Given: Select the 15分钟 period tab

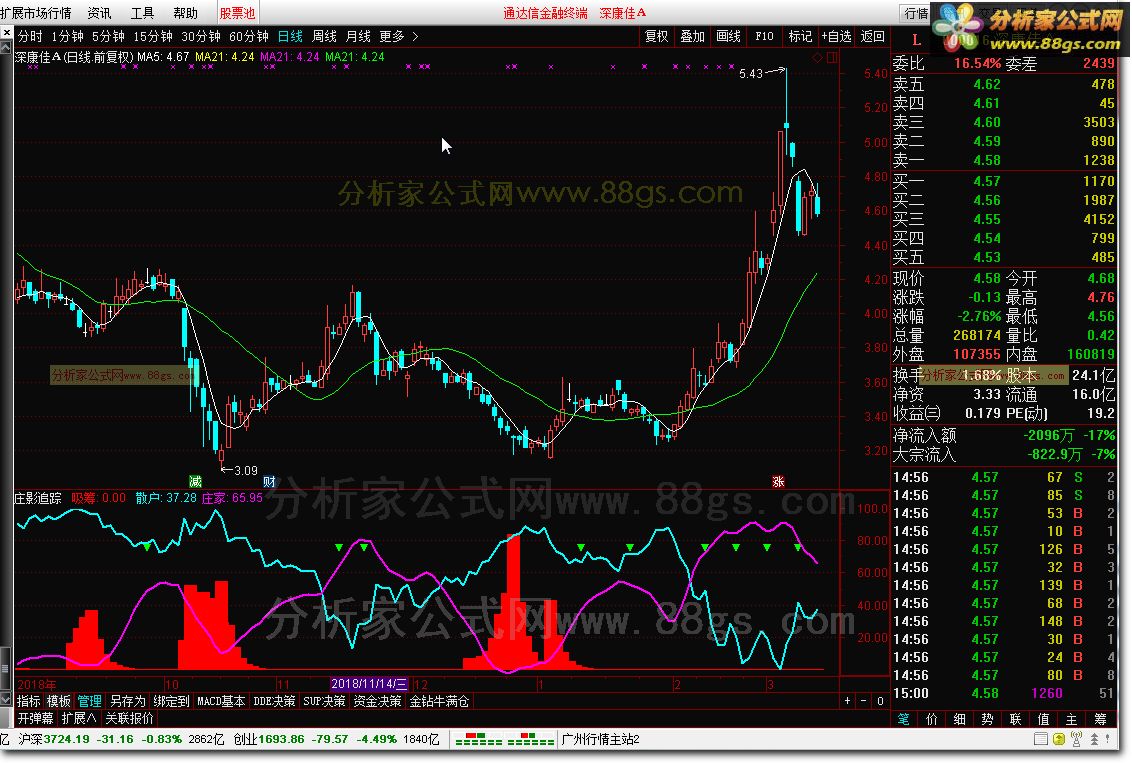Looking at the screenshot, I should [152, 36].
